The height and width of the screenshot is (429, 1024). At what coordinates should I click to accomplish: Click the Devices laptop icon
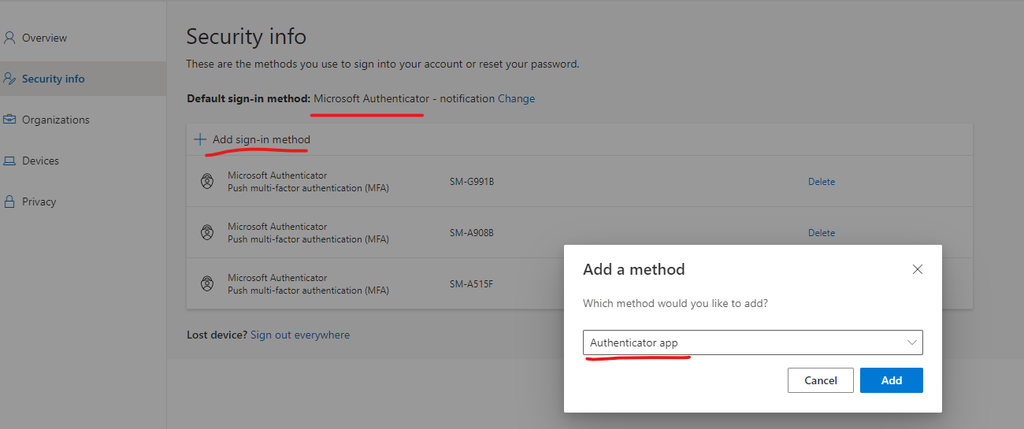tap(9, 161)
